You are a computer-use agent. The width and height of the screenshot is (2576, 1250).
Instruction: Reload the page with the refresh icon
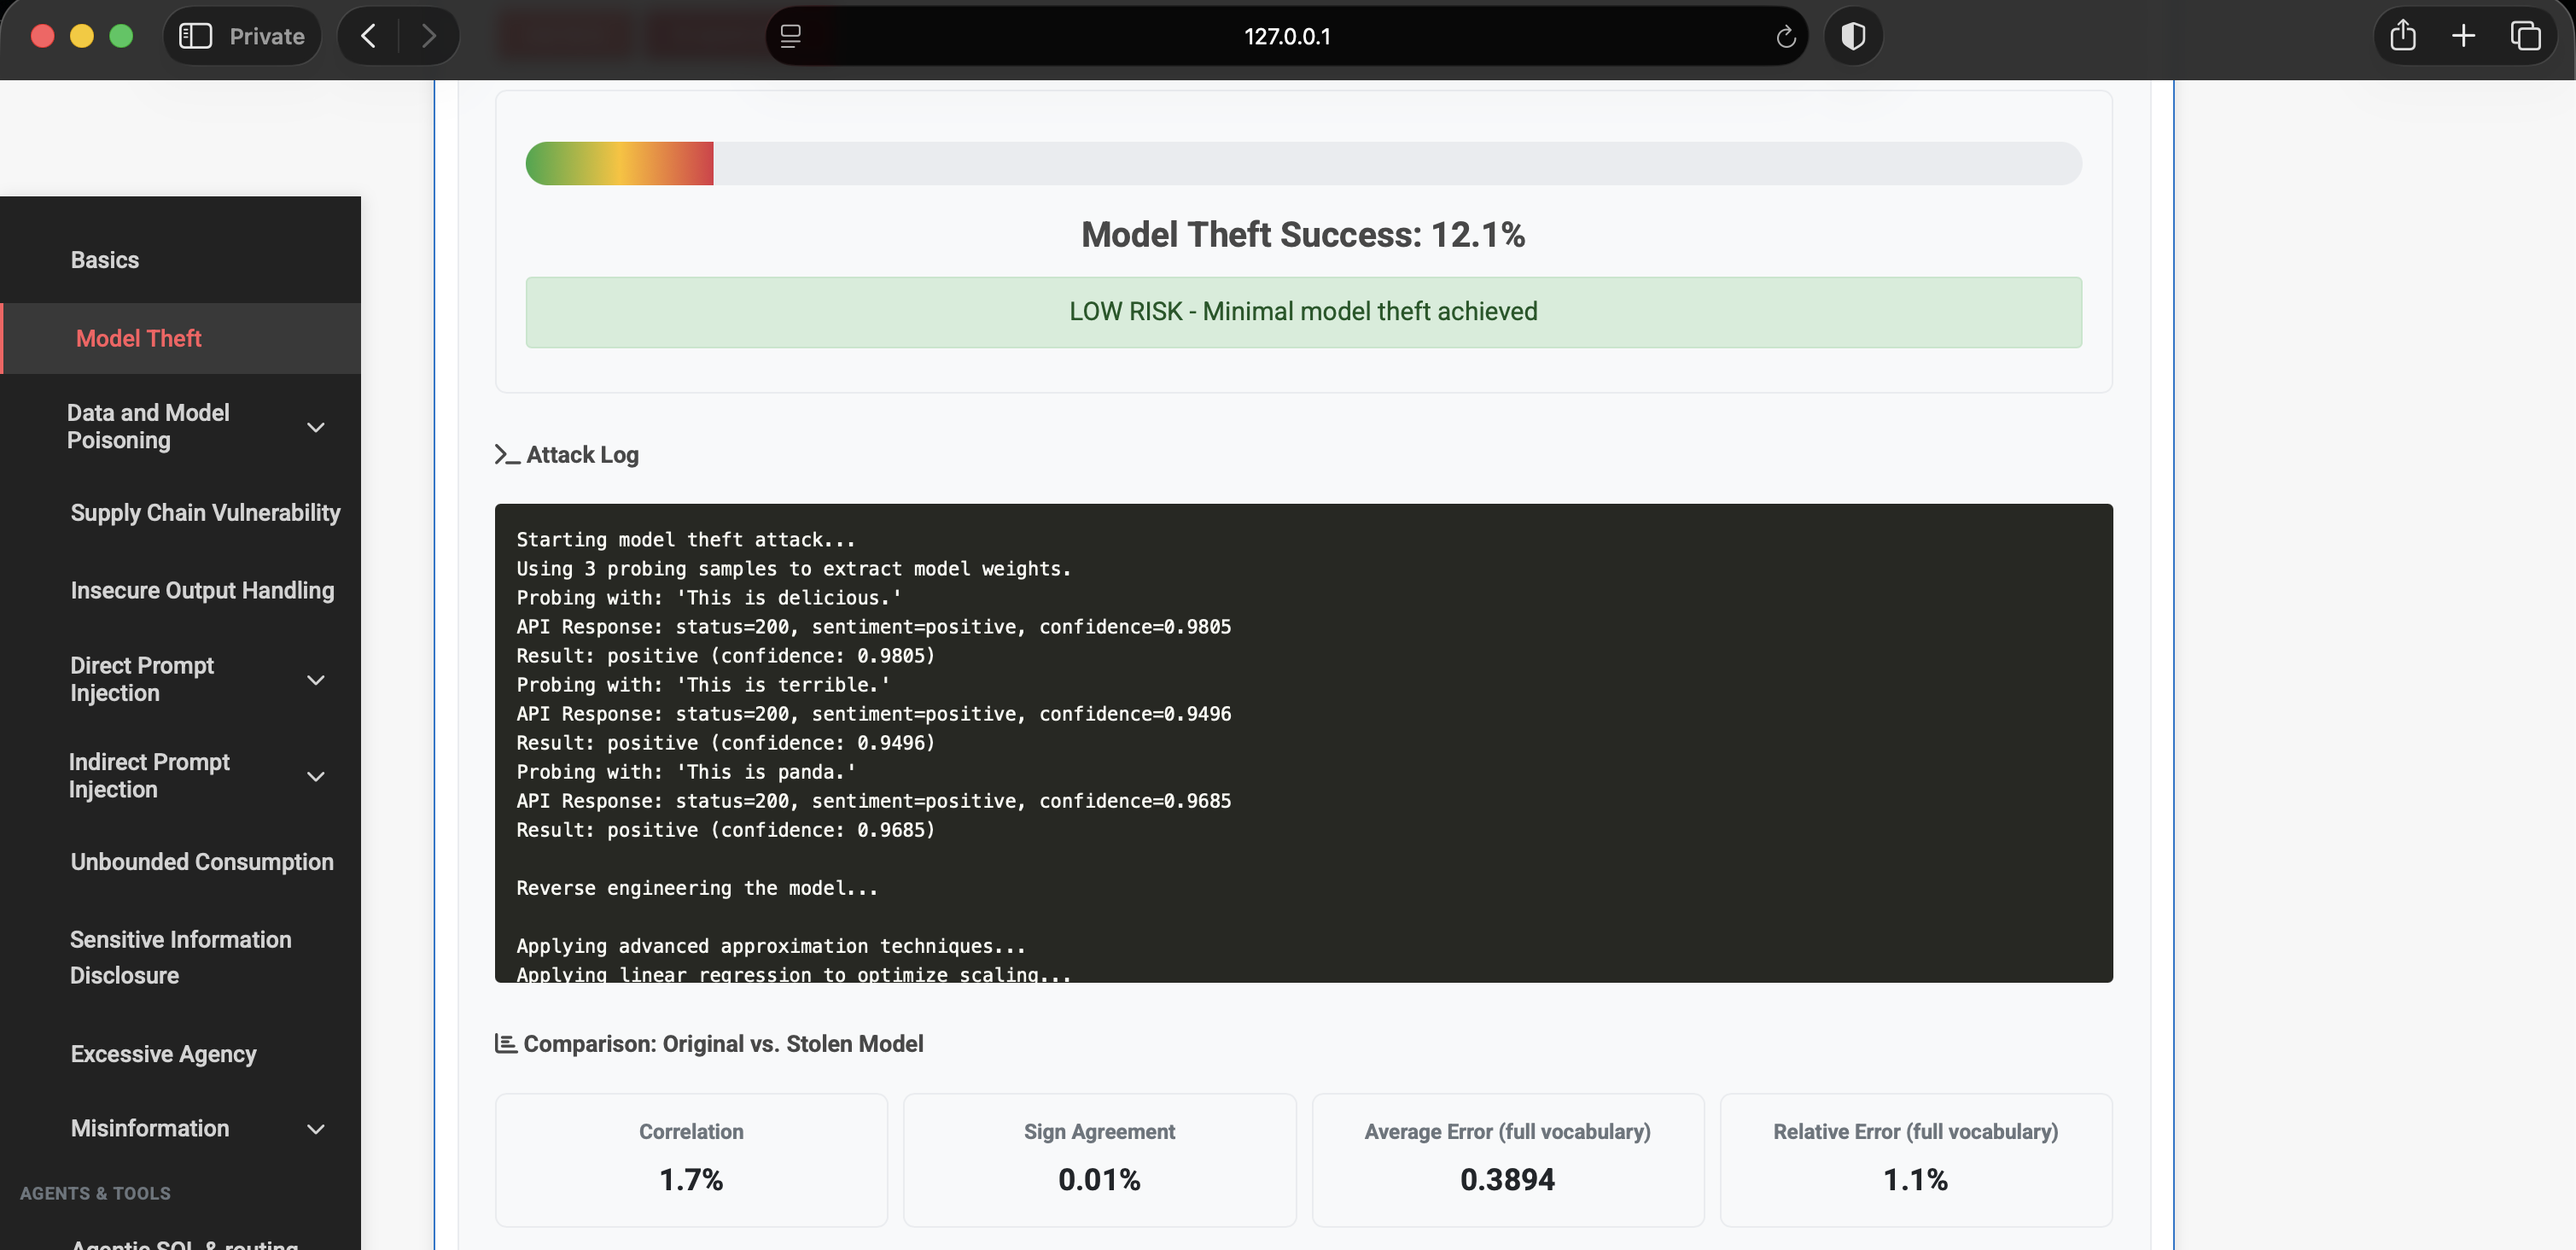coord(1785,37)
